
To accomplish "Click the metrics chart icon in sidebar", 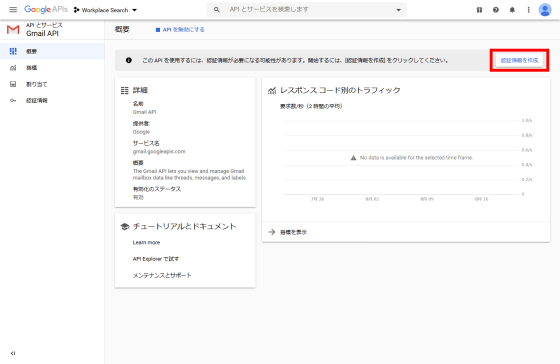I will (x=13, y=68).
